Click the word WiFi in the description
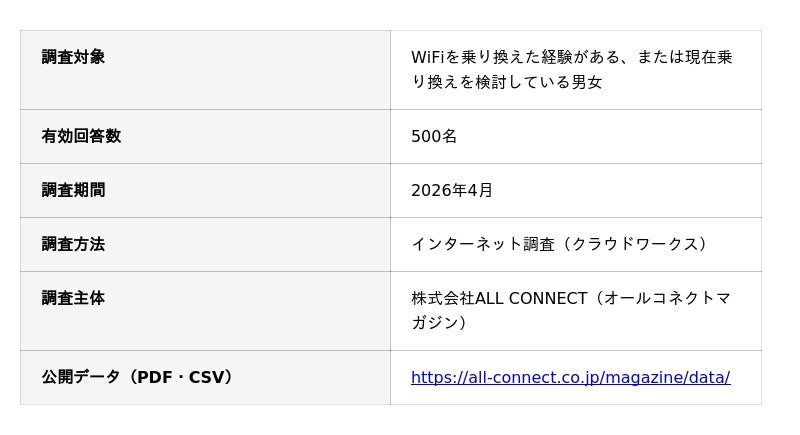Image resolution: width=800 pixels, height=435 pixels. (428, 57)
